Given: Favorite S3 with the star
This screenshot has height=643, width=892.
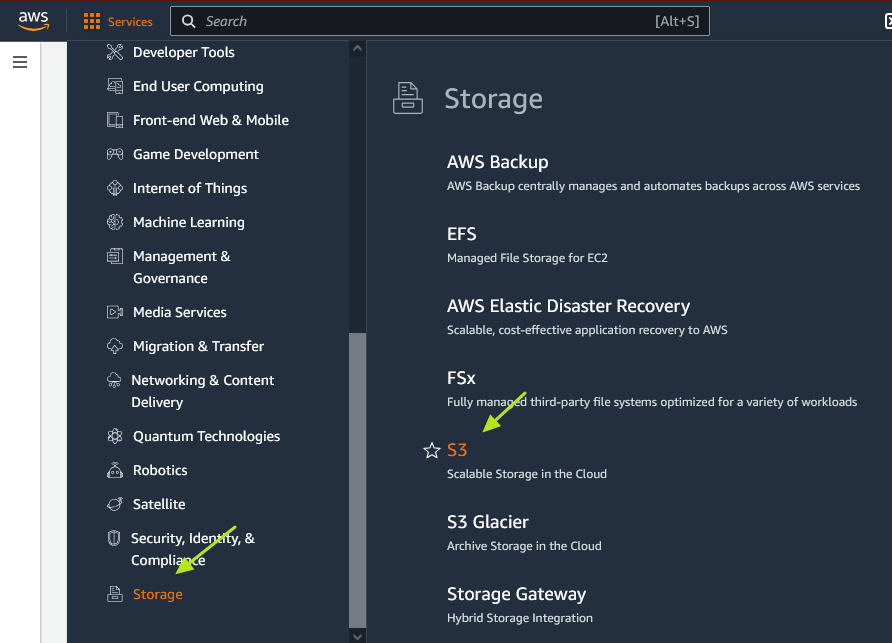Looking at the screenshot, I should click(432, 451).
